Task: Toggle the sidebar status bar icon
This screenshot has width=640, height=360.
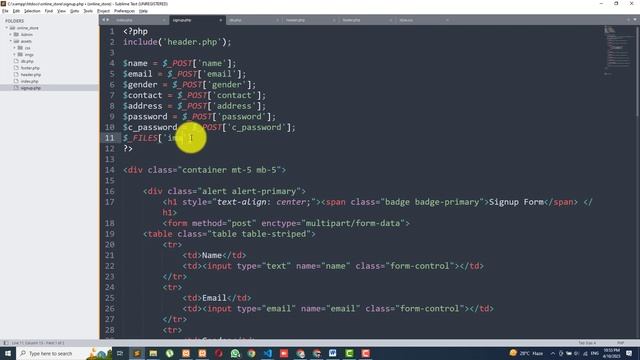Action: (5, 343)
